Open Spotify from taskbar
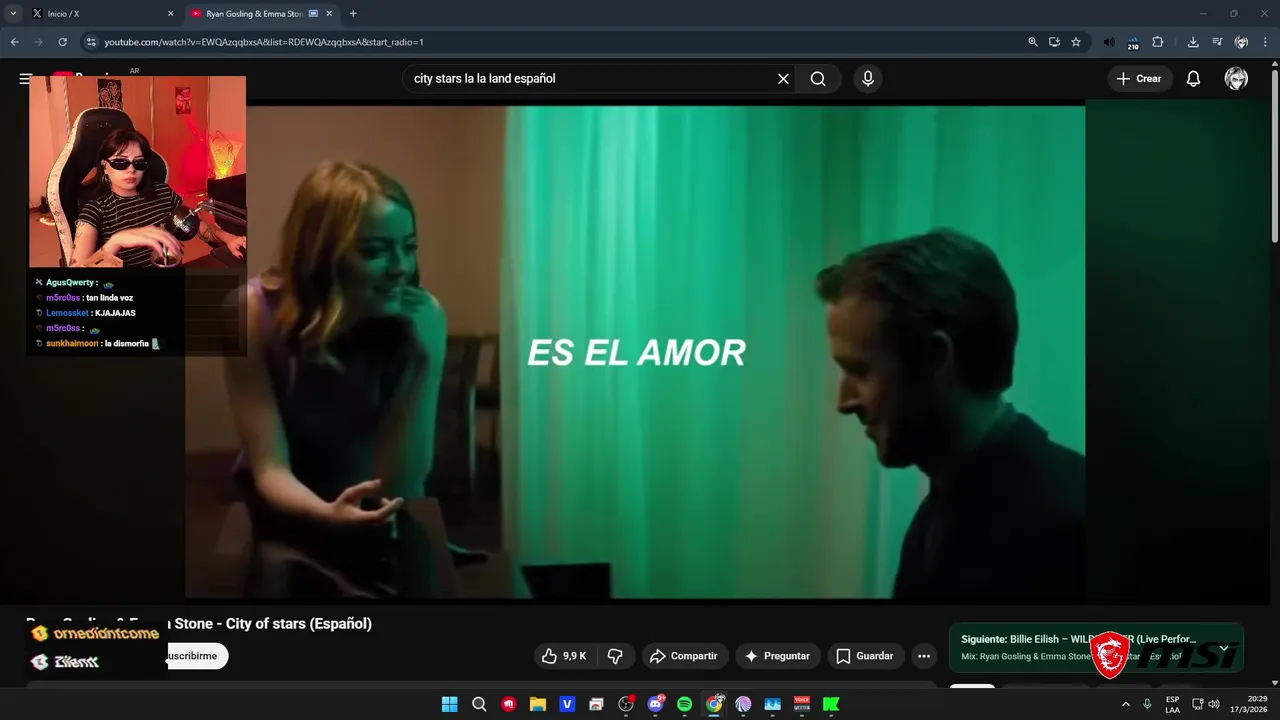The image size is (1280, 720). [684, 704]
